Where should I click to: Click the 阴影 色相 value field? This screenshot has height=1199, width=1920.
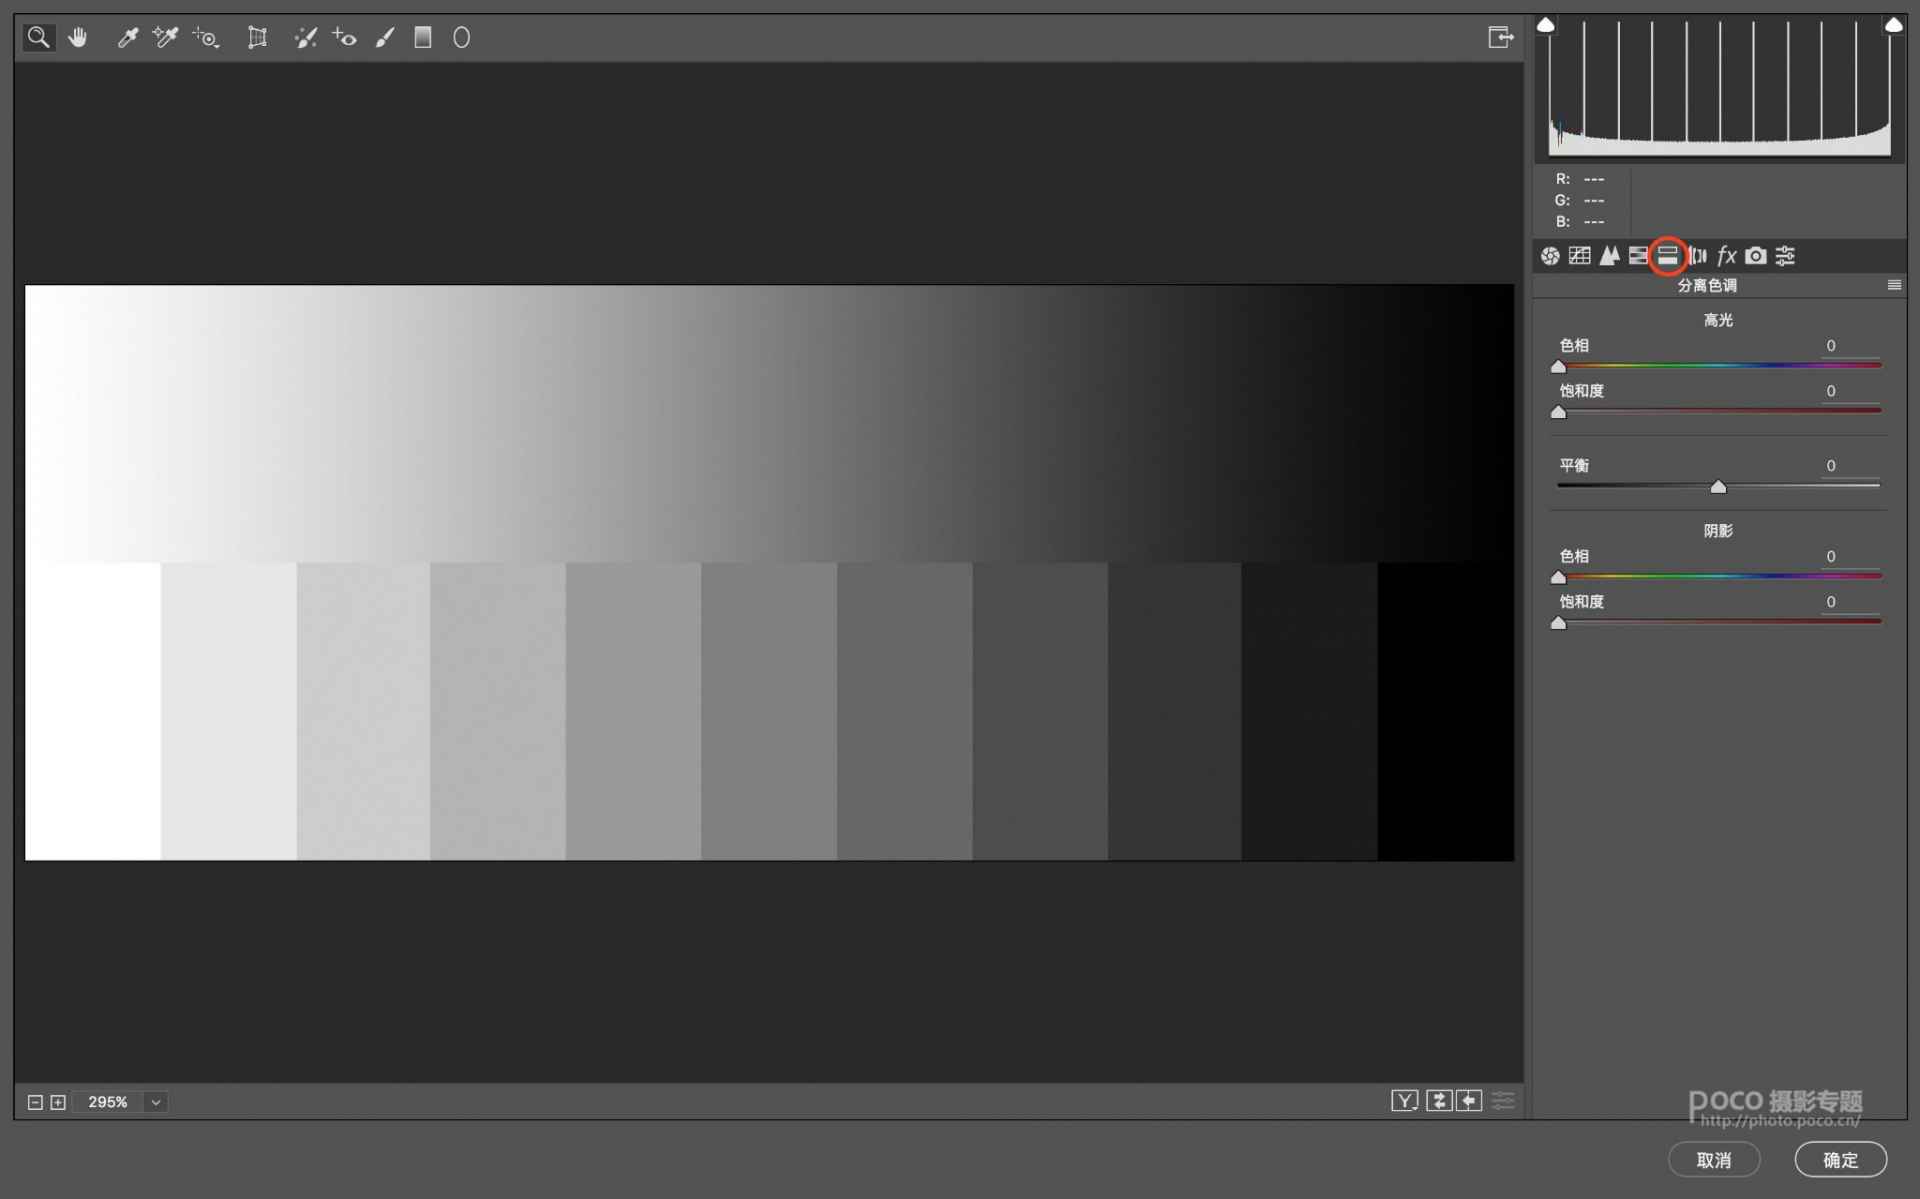1850,557
